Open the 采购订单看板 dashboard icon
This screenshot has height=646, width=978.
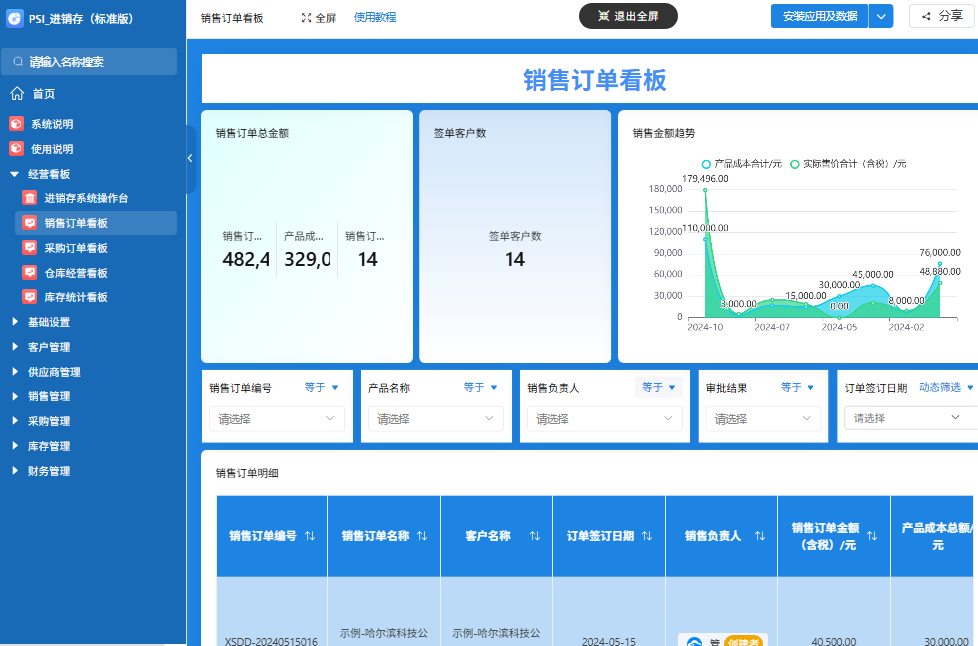click(29, 247)
